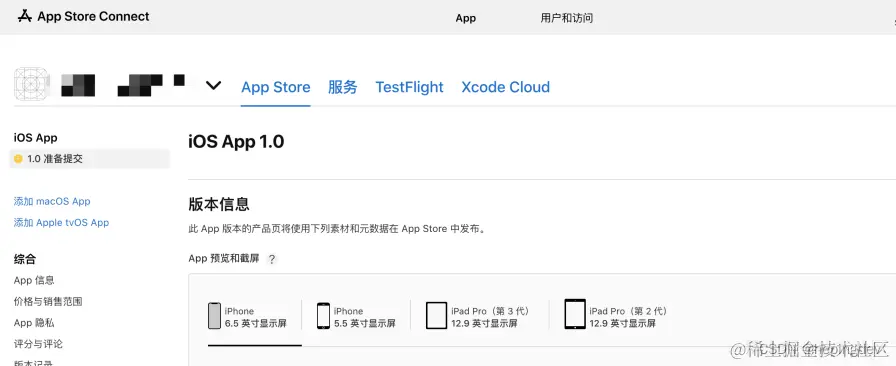
Task: Open 价格与销售范围 in sidebar
Action: pos(48,301)
